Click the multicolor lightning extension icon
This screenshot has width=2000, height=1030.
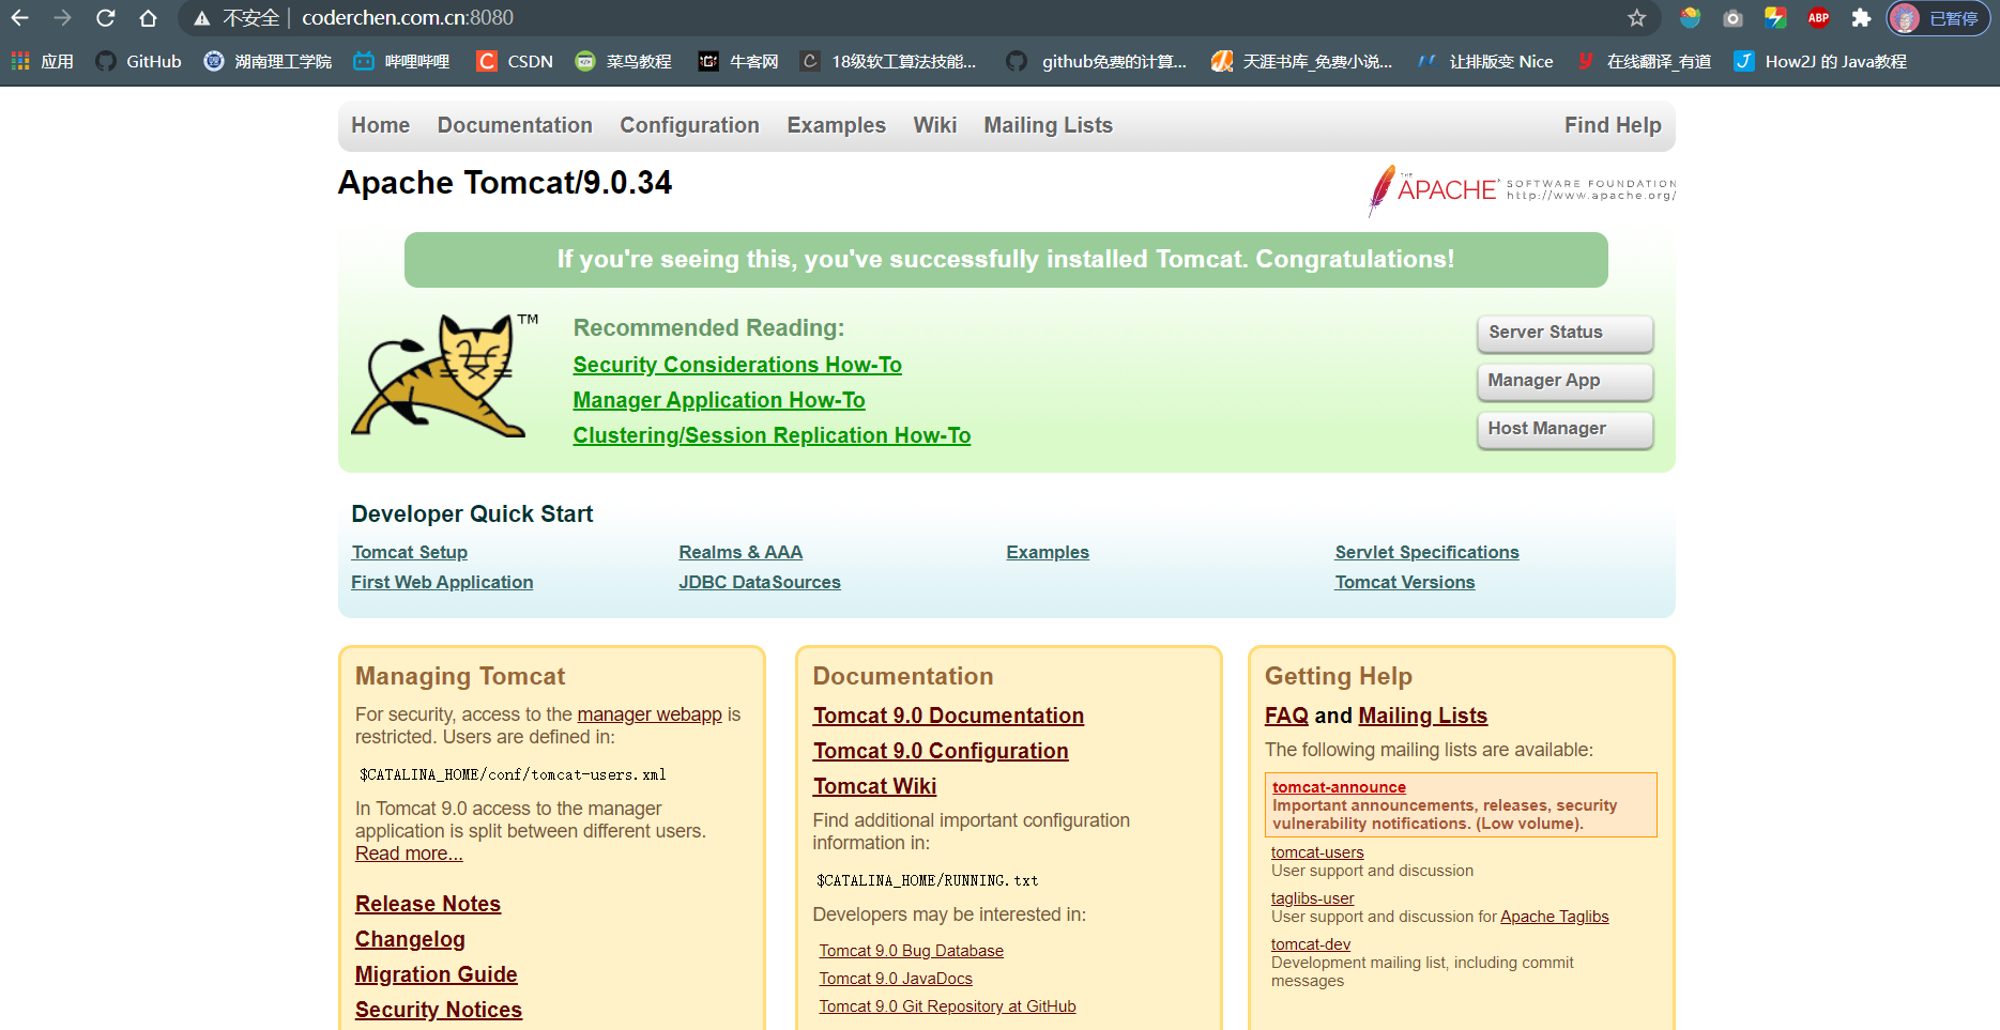pyautogui.click(x=1775, y=18)
